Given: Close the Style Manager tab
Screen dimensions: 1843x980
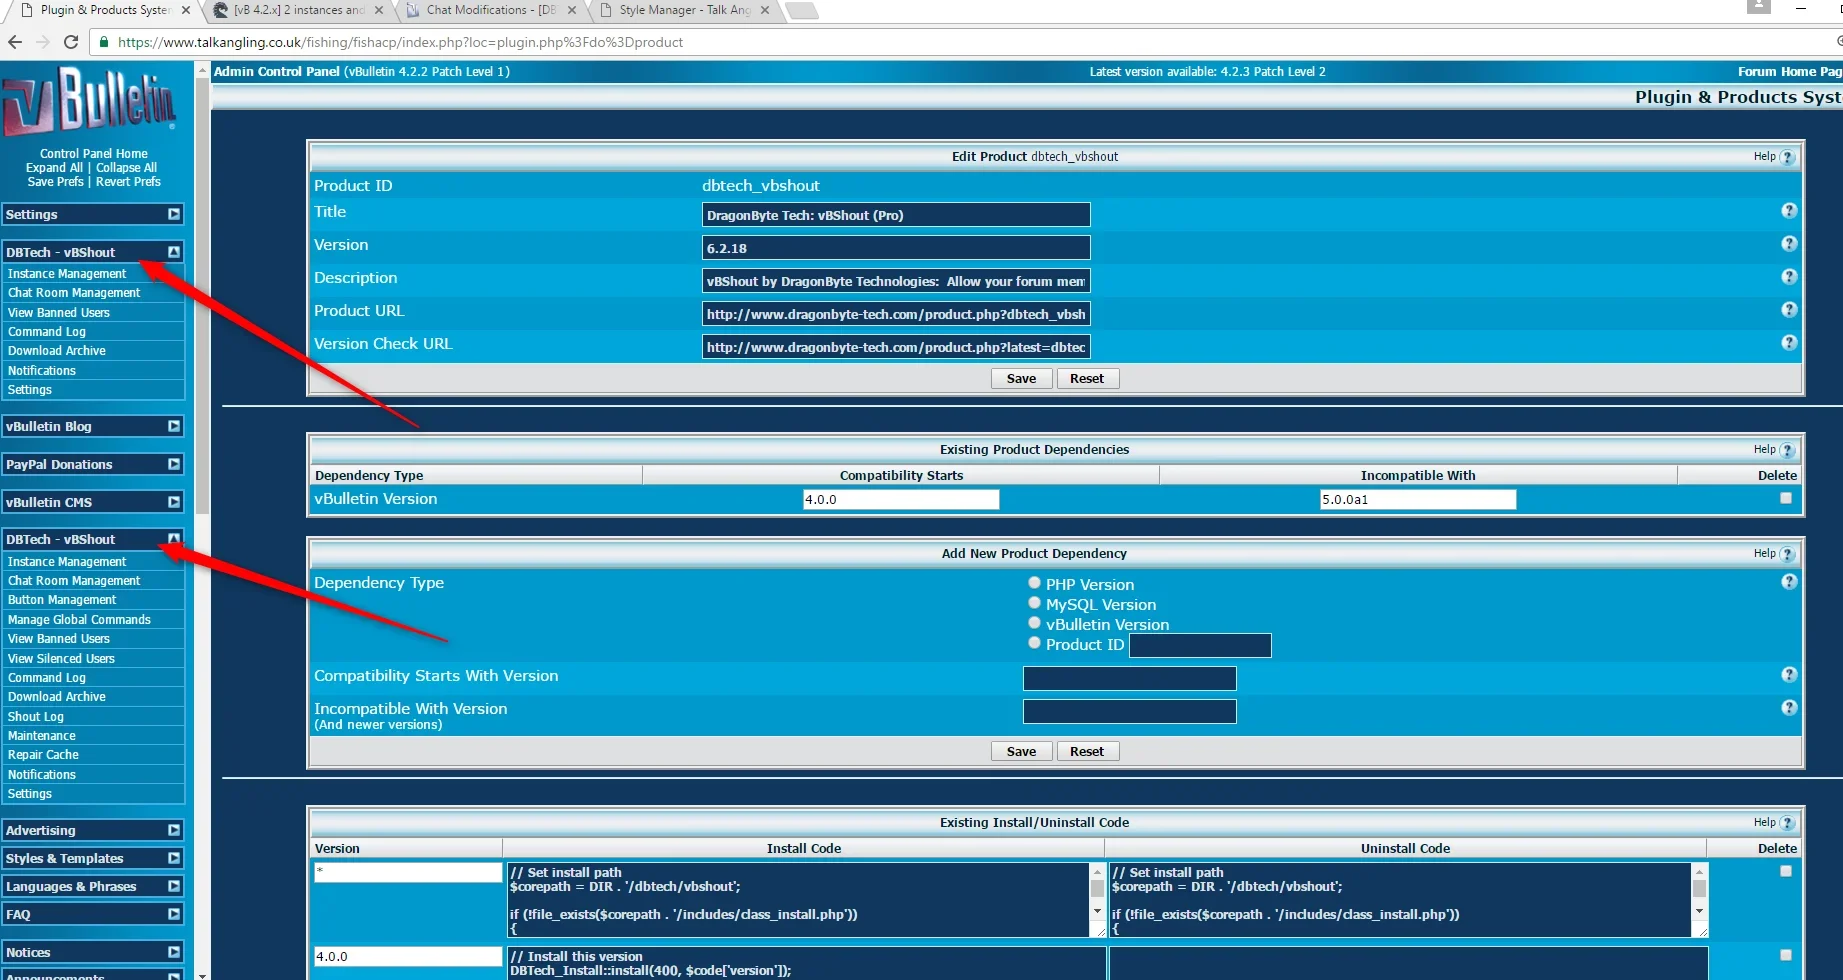Looking at the screenshot, I should (765, 10).
